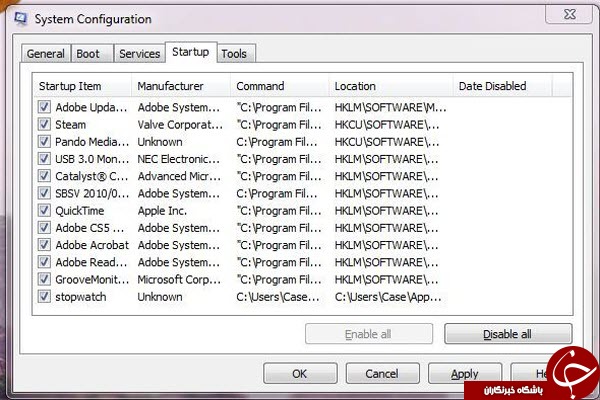Disable the stopwatch startup checkbox
This screenshot has width=600, height=400.
click(44, 296)
